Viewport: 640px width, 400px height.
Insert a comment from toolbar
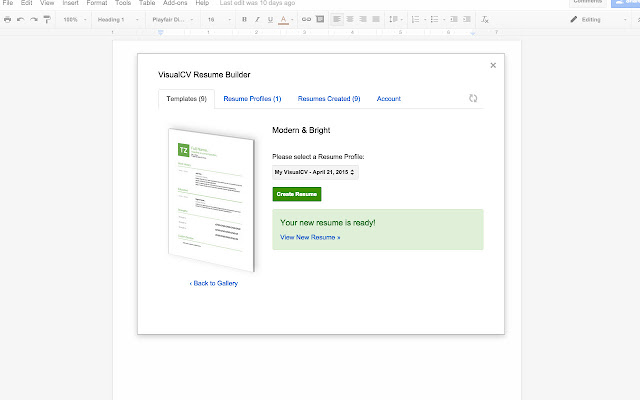click(x=320, y=19)
